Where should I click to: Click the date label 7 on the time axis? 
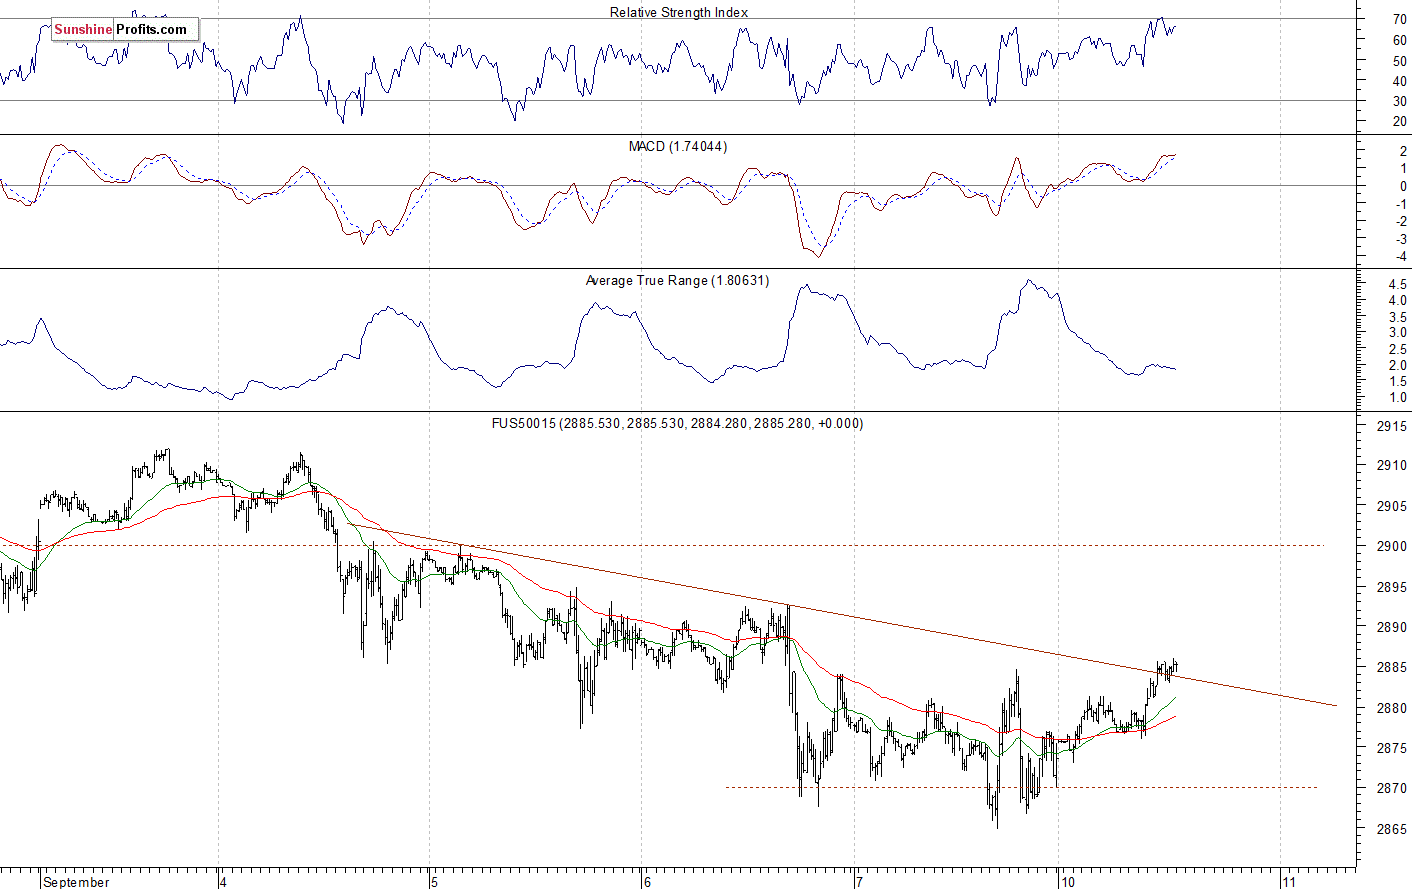pos(859,882)
